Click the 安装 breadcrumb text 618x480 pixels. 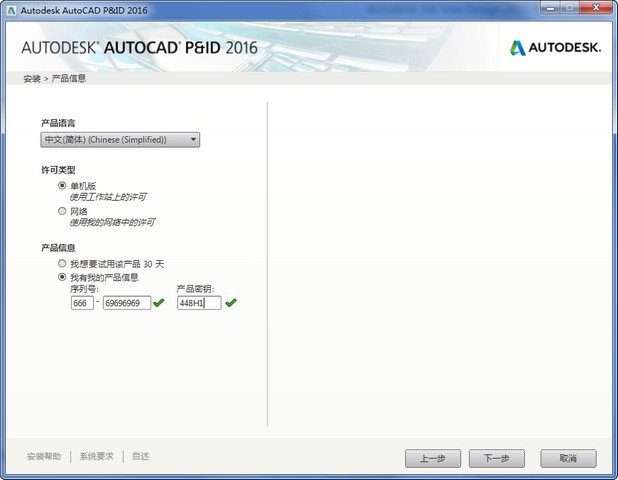(32, 78)
